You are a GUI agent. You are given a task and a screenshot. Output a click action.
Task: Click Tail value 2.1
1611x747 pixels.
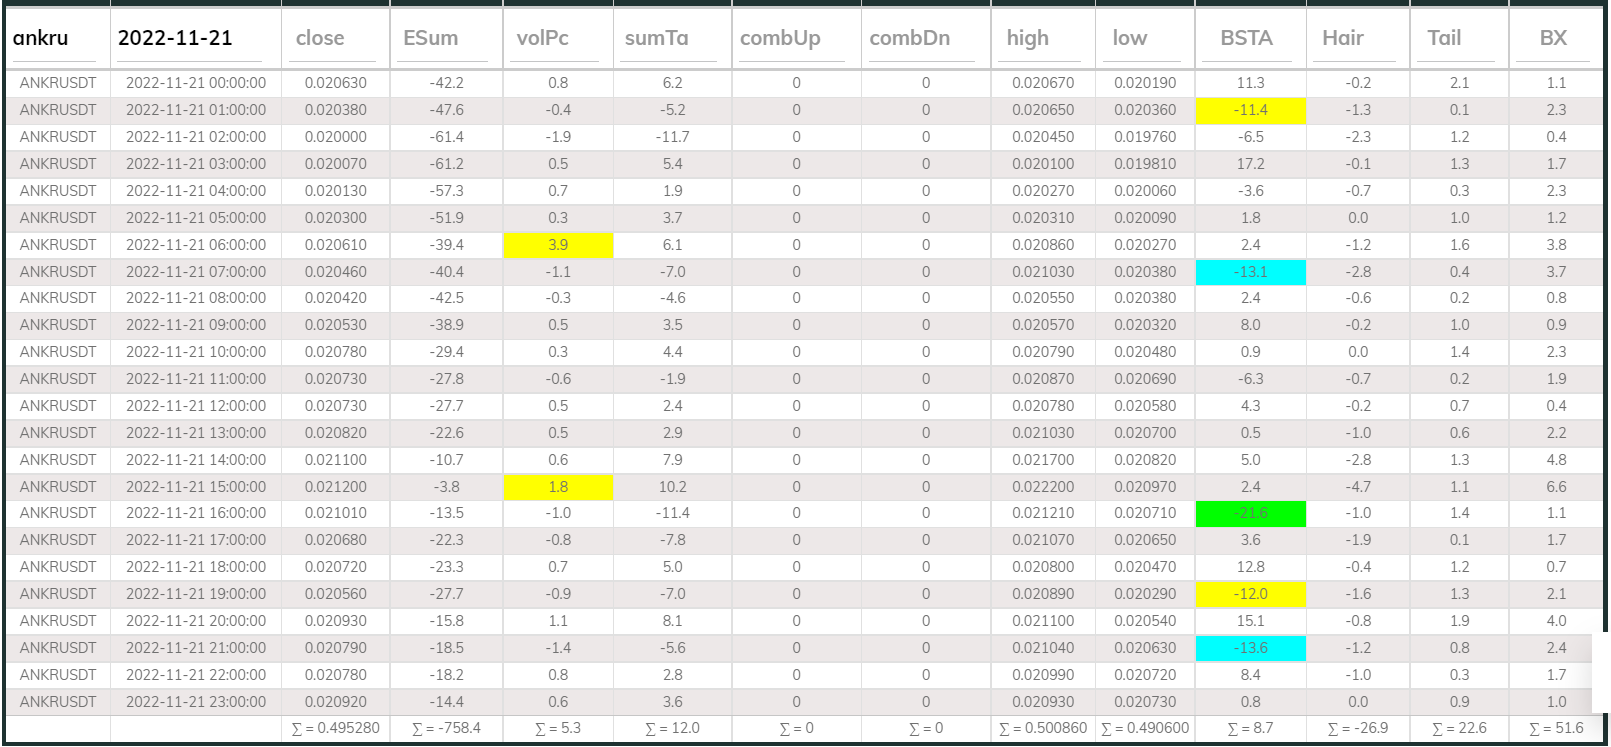(x=1460, y=83)
